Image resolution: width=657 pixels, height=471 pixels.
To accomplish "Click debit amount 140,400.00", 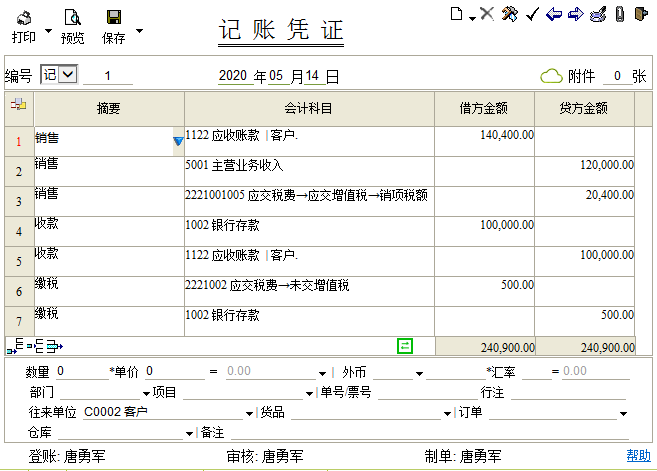I will 484,142.
